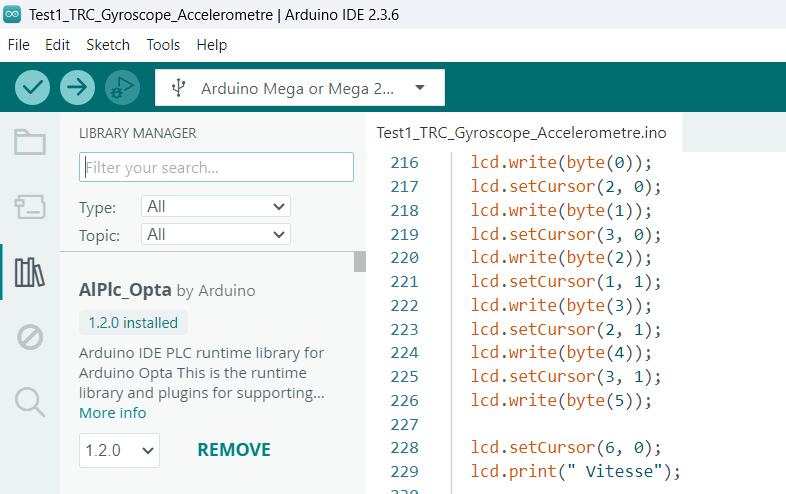The image size is (786, 494).
Task: Open the Topic filter dropdown
Action: [x=215, y=235]
